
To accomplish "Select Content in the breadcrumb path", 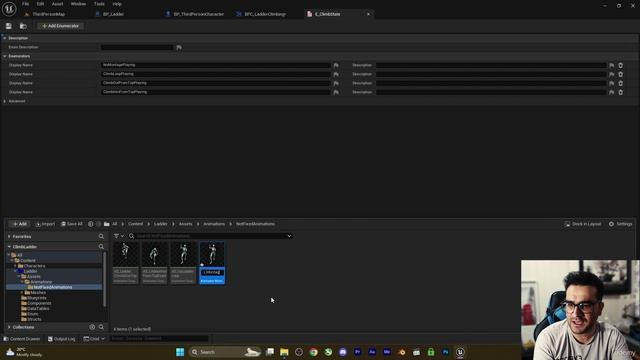I will [x=136, y=224].
